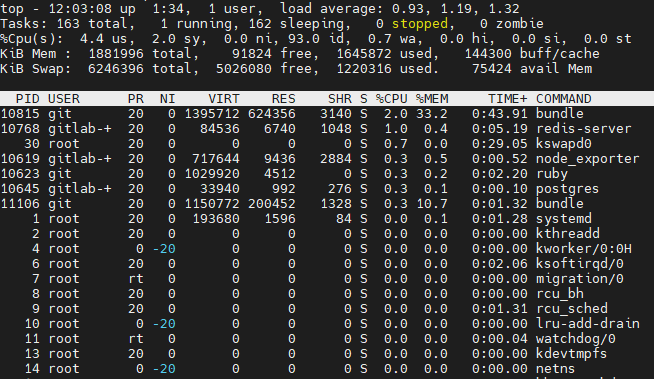
Task: Click the node_exporter command name
Action: (588, 159)
